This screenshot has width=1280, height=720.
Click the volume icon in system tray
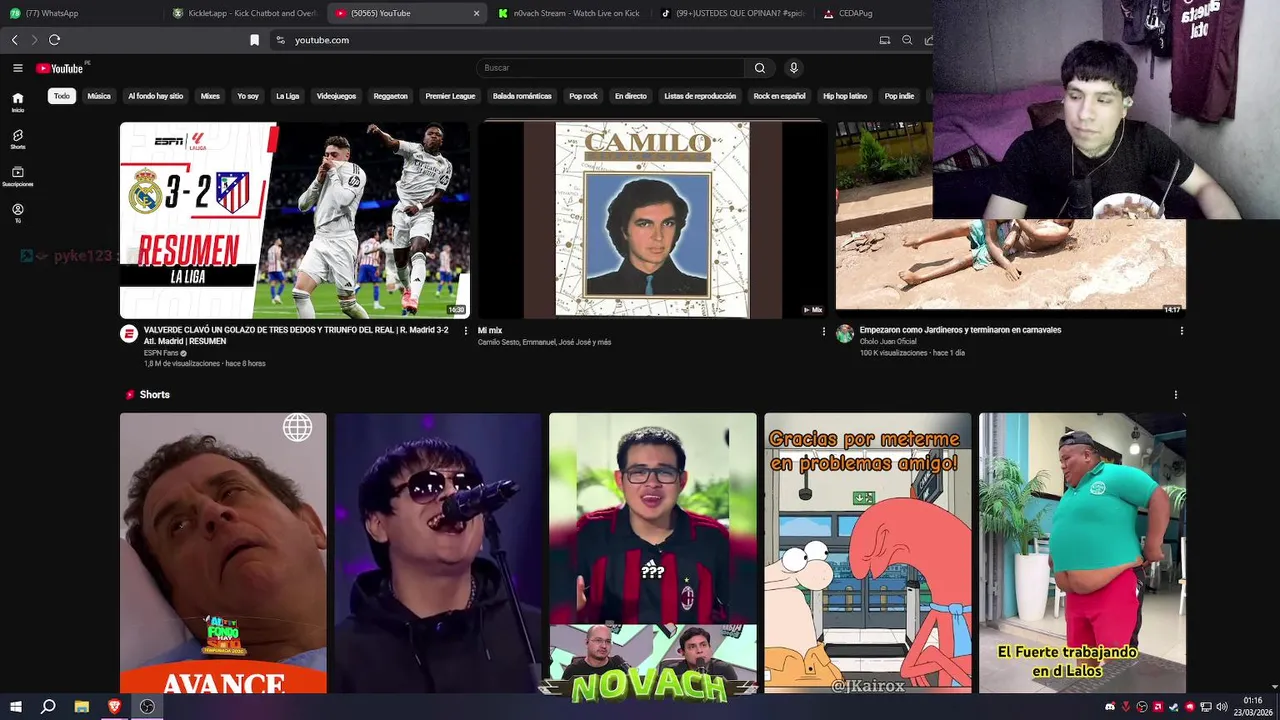click(1221, 707)
